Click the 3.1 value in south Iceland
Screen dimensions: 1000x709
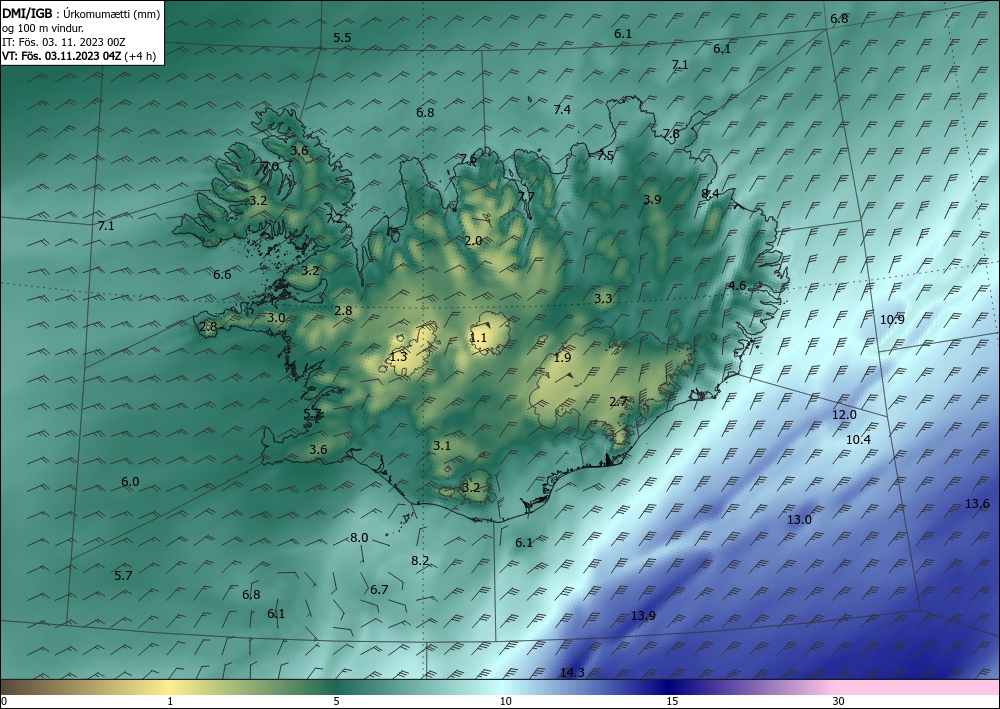[442, 446]
